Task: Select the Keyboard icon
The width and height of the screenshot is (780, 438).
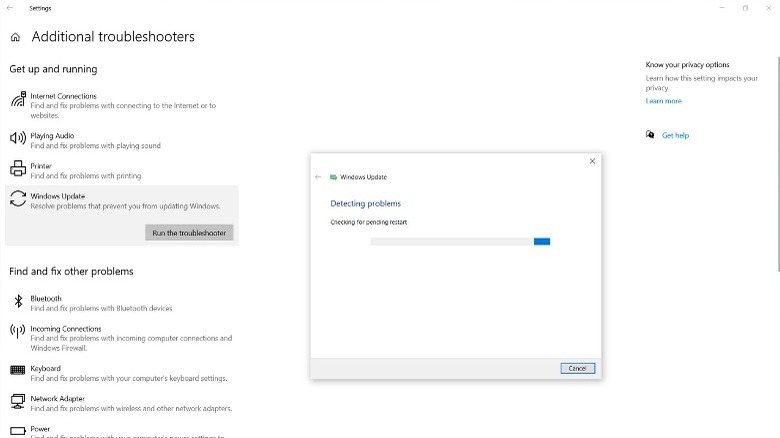Action: (x=18, y=372)
